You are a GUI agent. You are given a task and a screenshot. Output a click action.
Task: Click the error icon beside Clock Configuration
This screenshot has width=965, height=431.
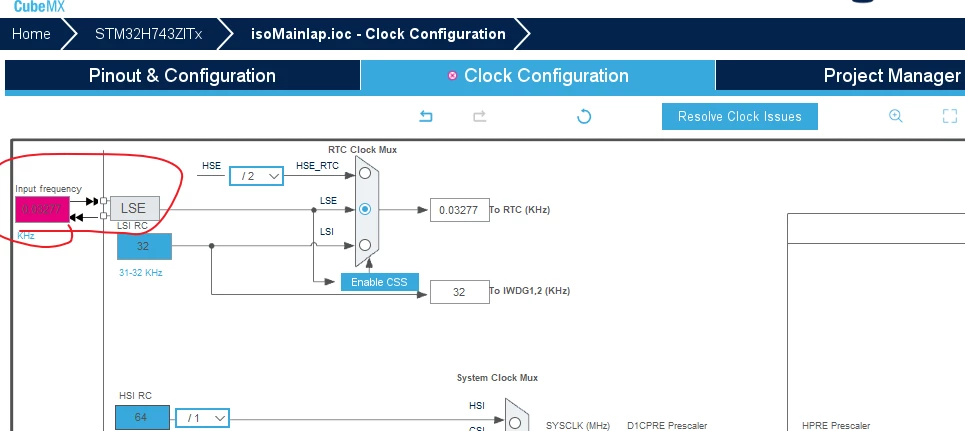(x=452, y=76)
